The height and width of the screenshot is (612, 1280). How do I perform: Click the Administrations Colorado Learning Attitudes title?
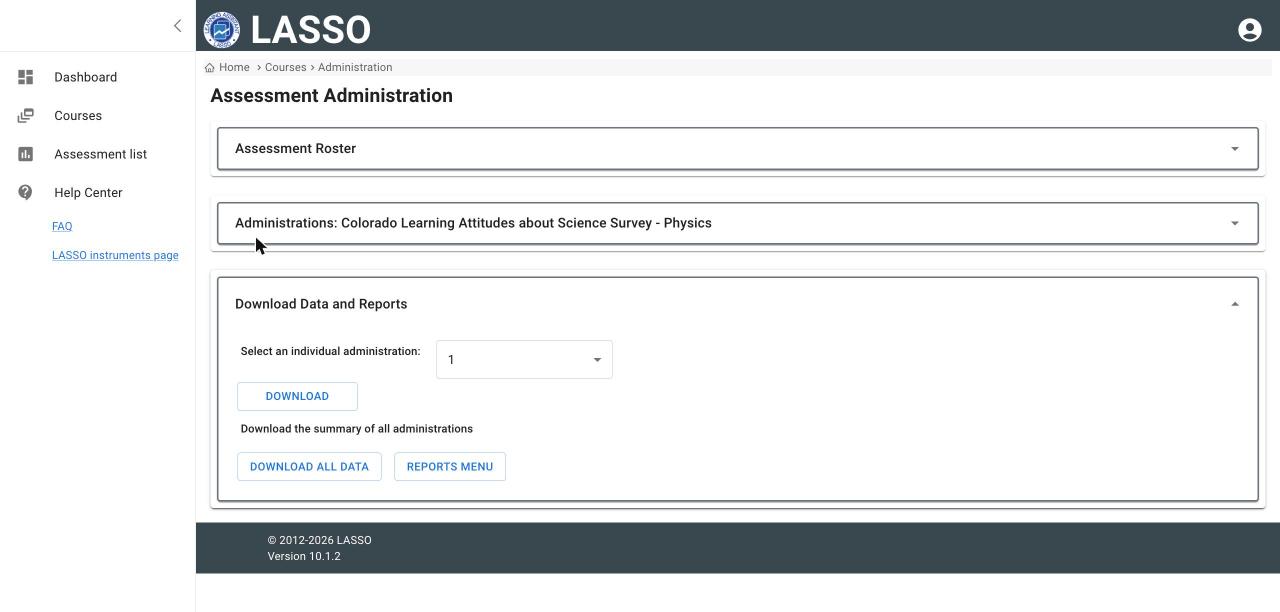473,223
